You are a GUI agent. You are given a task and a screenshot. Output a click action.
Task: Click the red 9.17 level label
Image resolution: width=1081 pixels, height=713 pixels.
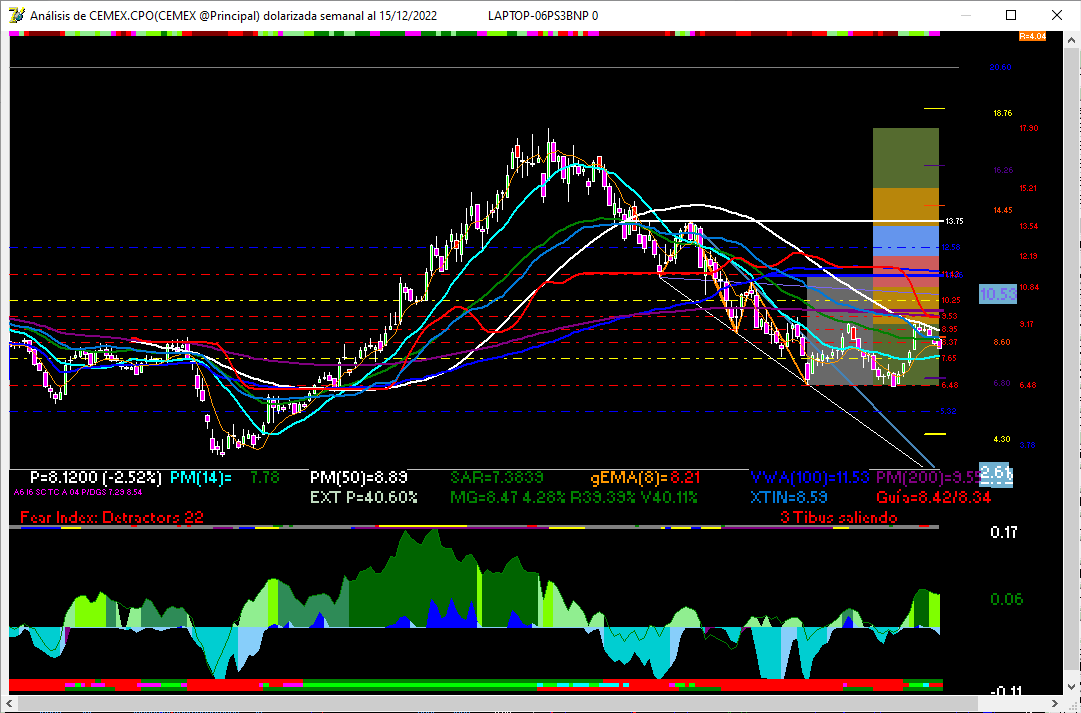coord(1027,324)
